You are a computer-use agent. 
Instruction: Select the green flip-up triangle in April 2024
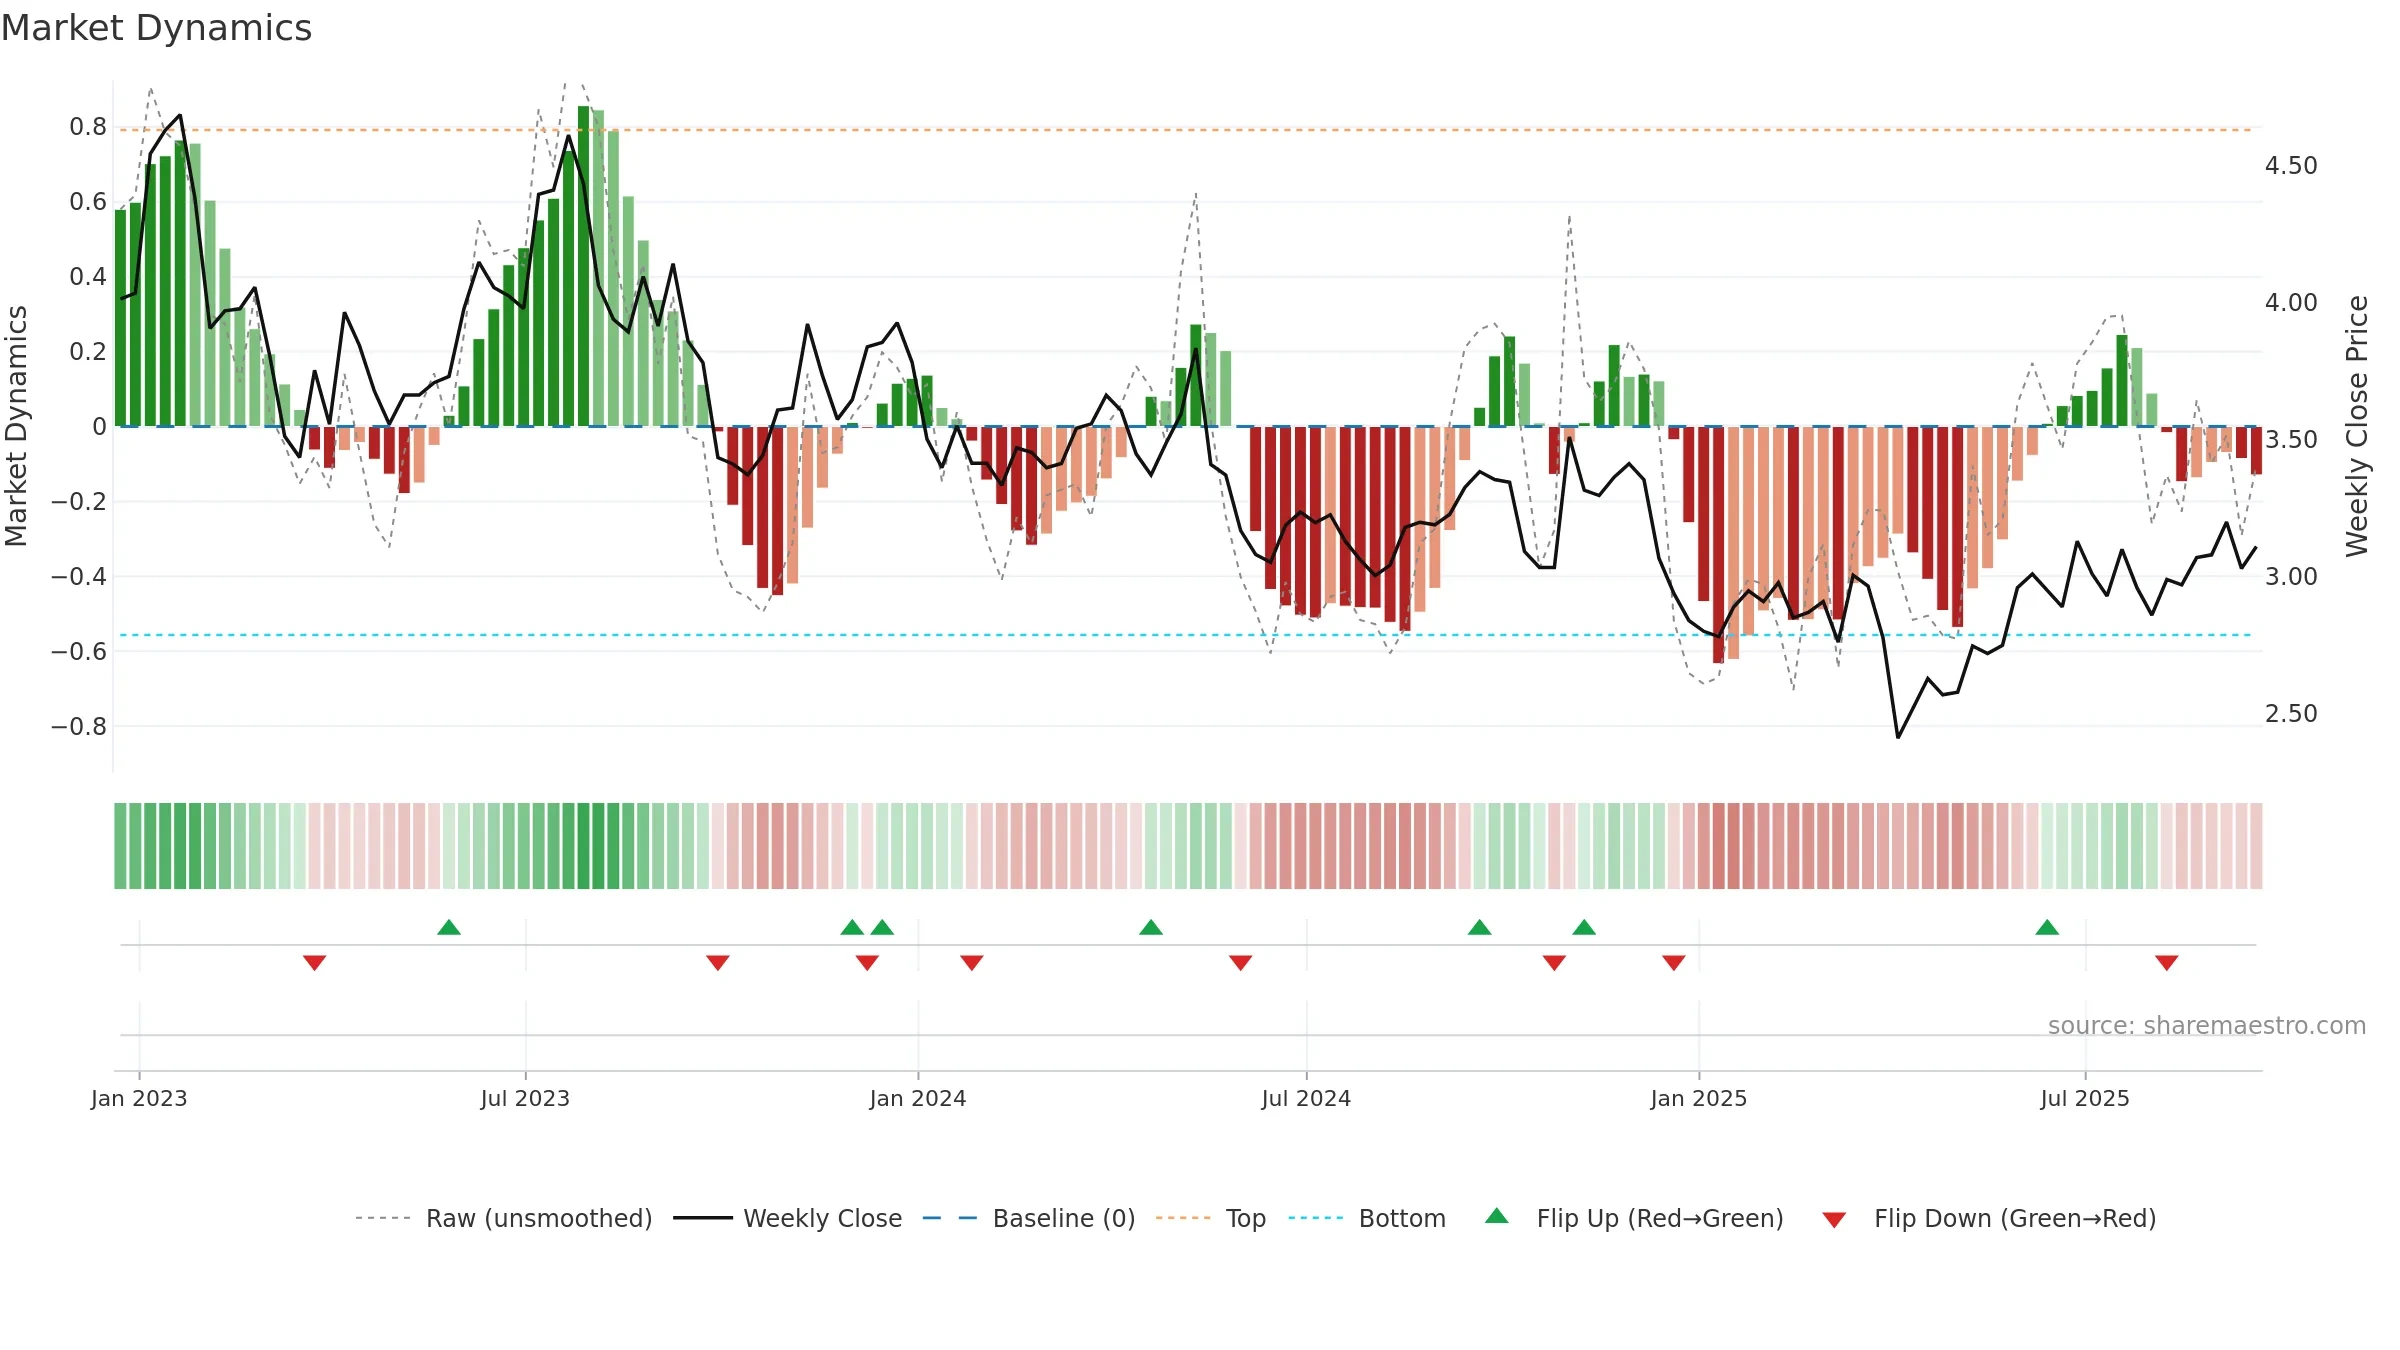coord(1151,927)
